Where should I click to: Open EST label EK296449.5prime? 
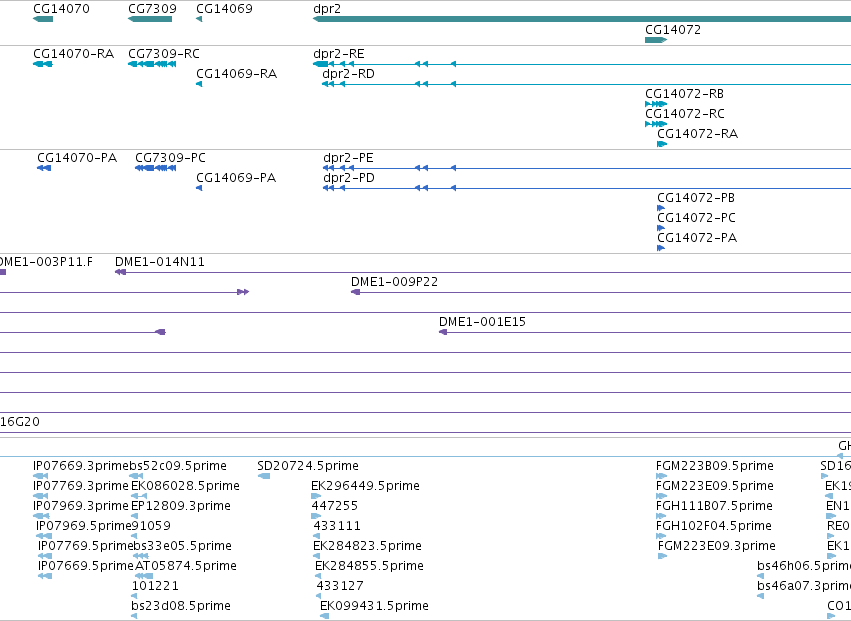(x=365, y=486)
